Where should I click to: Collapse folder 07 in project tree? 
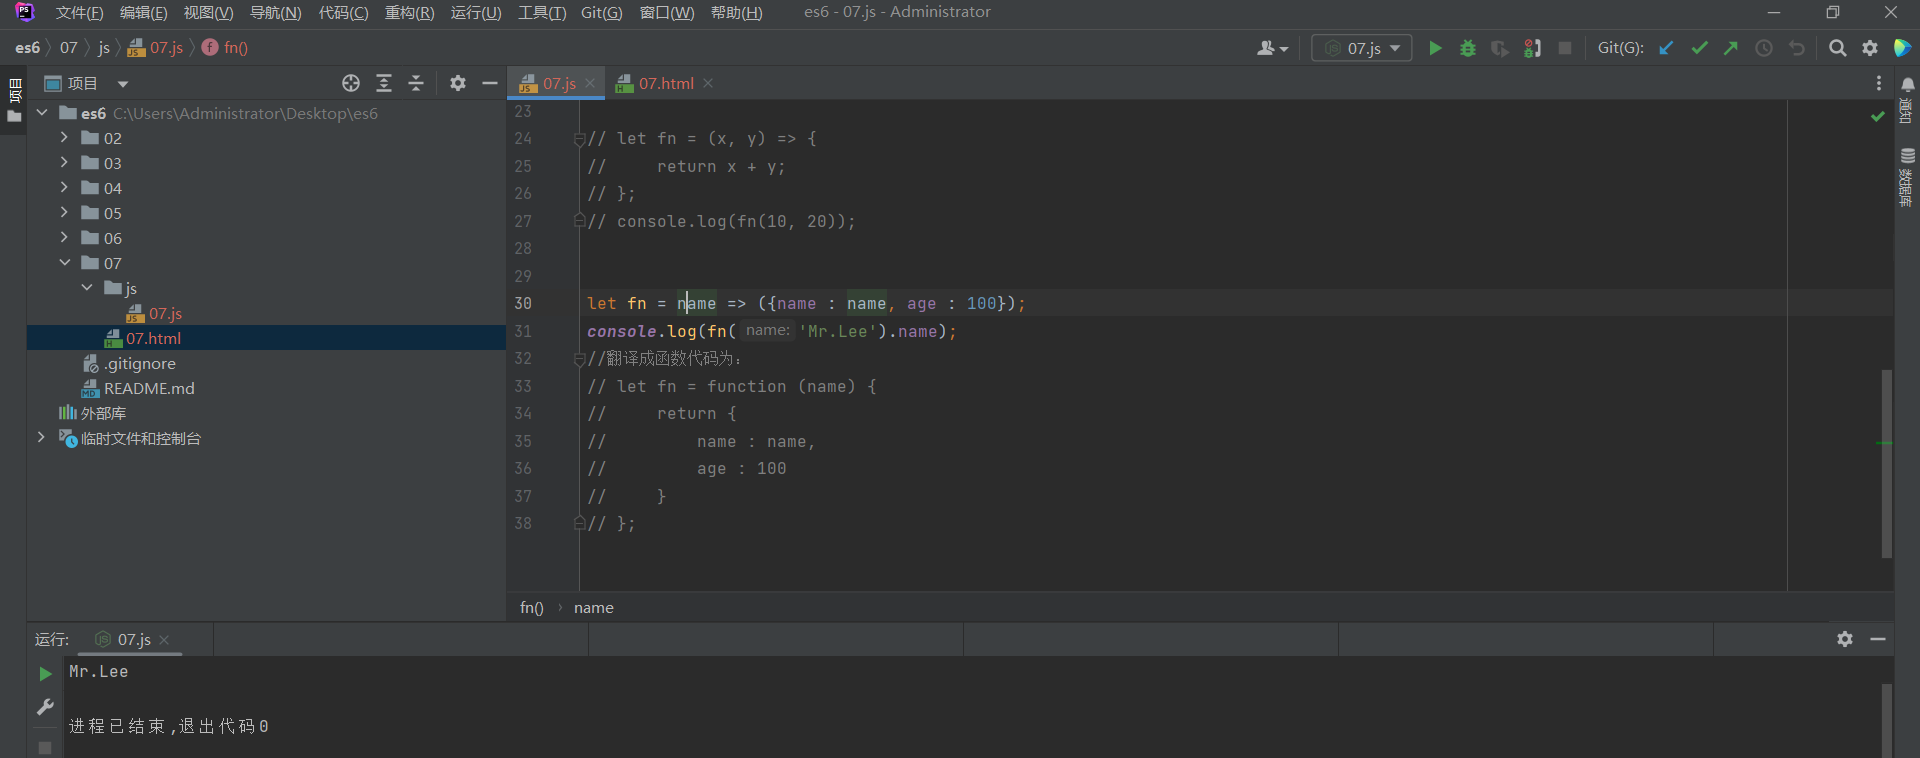click(x=64, y=263)
